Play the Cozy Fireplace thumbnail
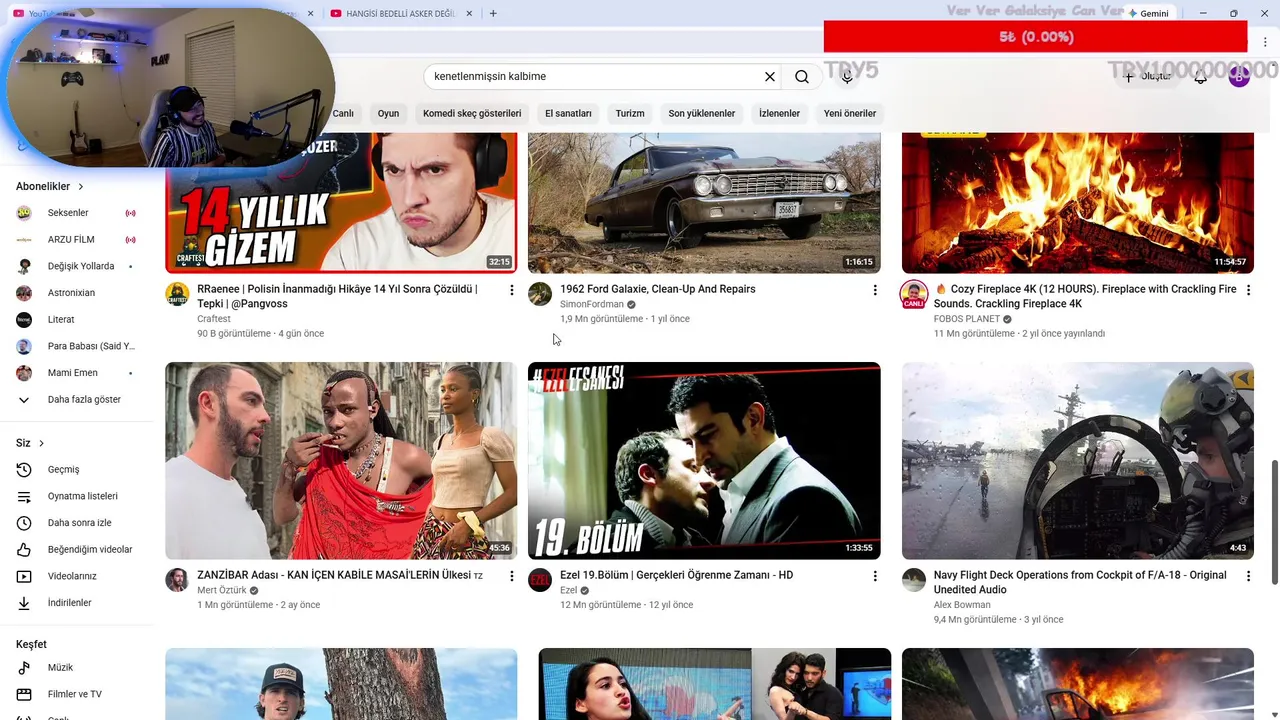The height and width of the screenshot is (720, 1280). (1078, 203)
